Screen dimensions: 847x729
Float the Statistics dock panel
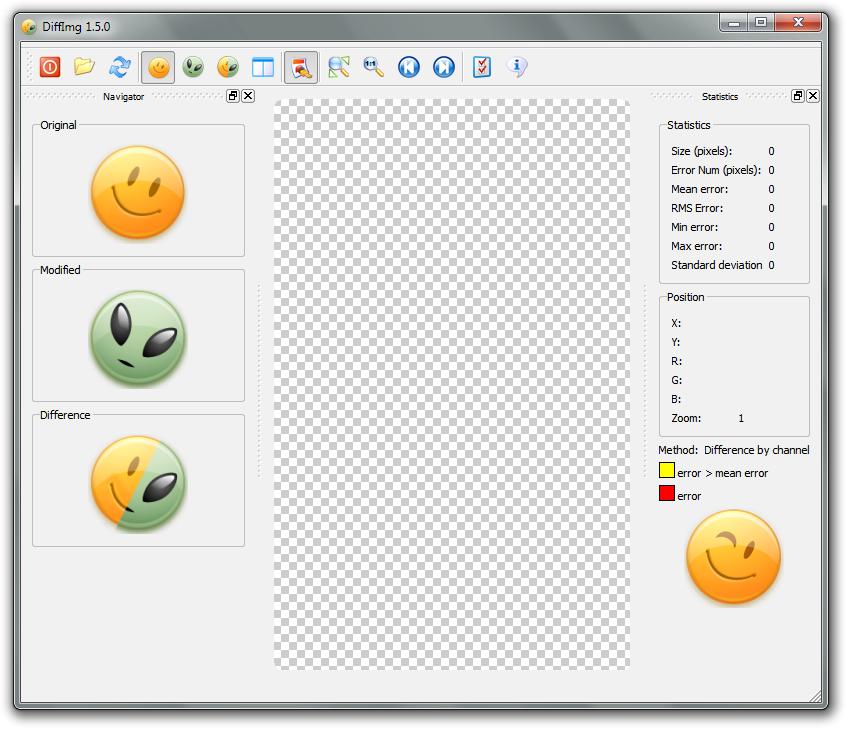click(x=797, y=96)
